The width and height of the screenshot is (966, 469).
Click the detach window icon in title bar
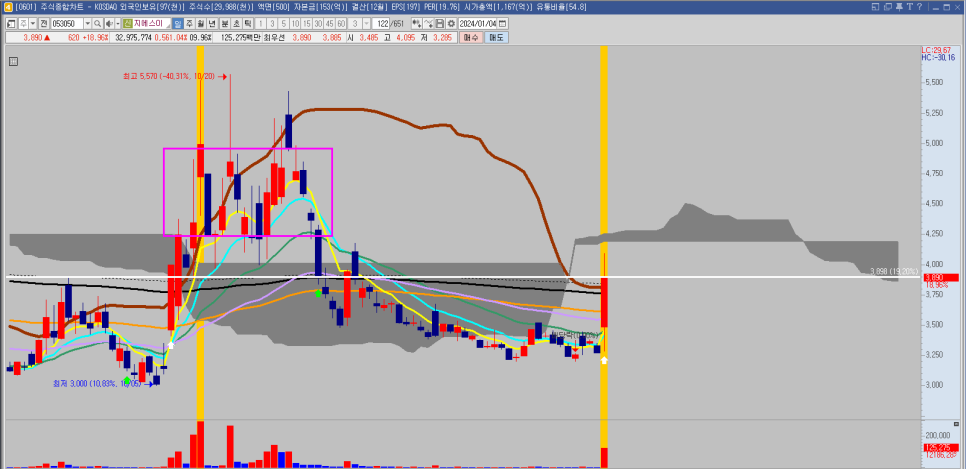(x=875, y=7)
